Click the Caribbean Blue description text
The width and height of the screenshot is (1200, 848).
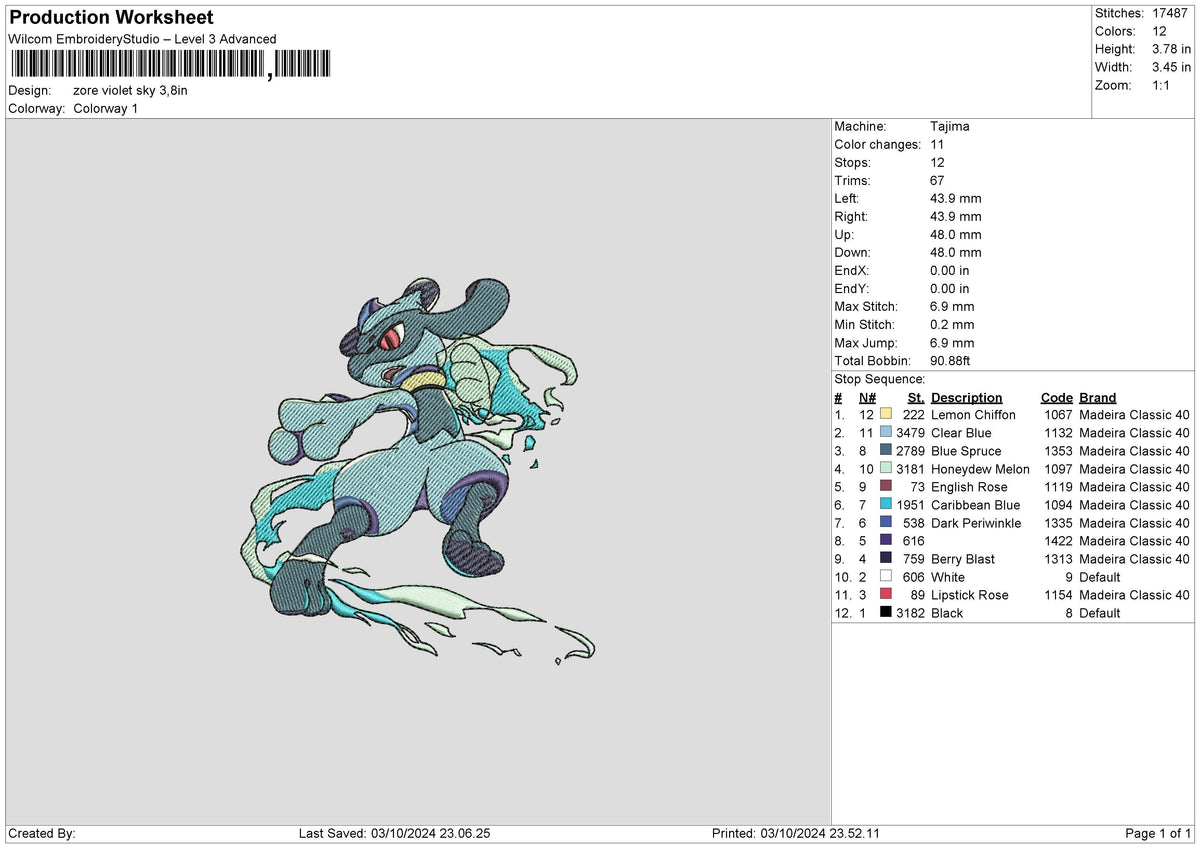(x=975, y=504)
